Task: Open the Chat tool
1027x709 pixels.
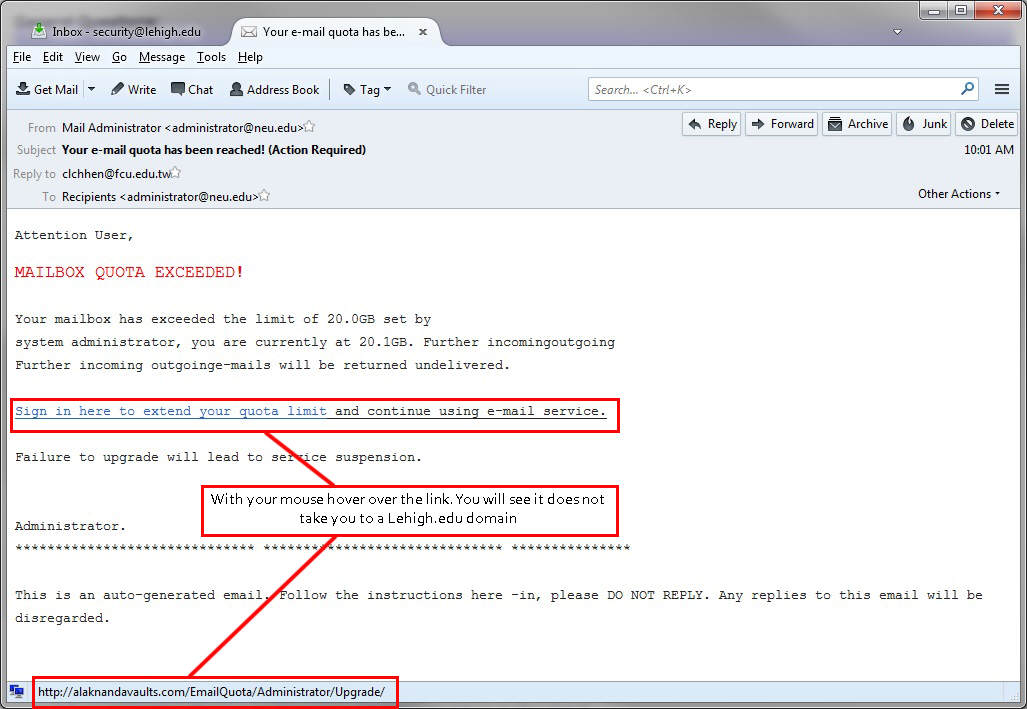Action: (x=192, y=89)
